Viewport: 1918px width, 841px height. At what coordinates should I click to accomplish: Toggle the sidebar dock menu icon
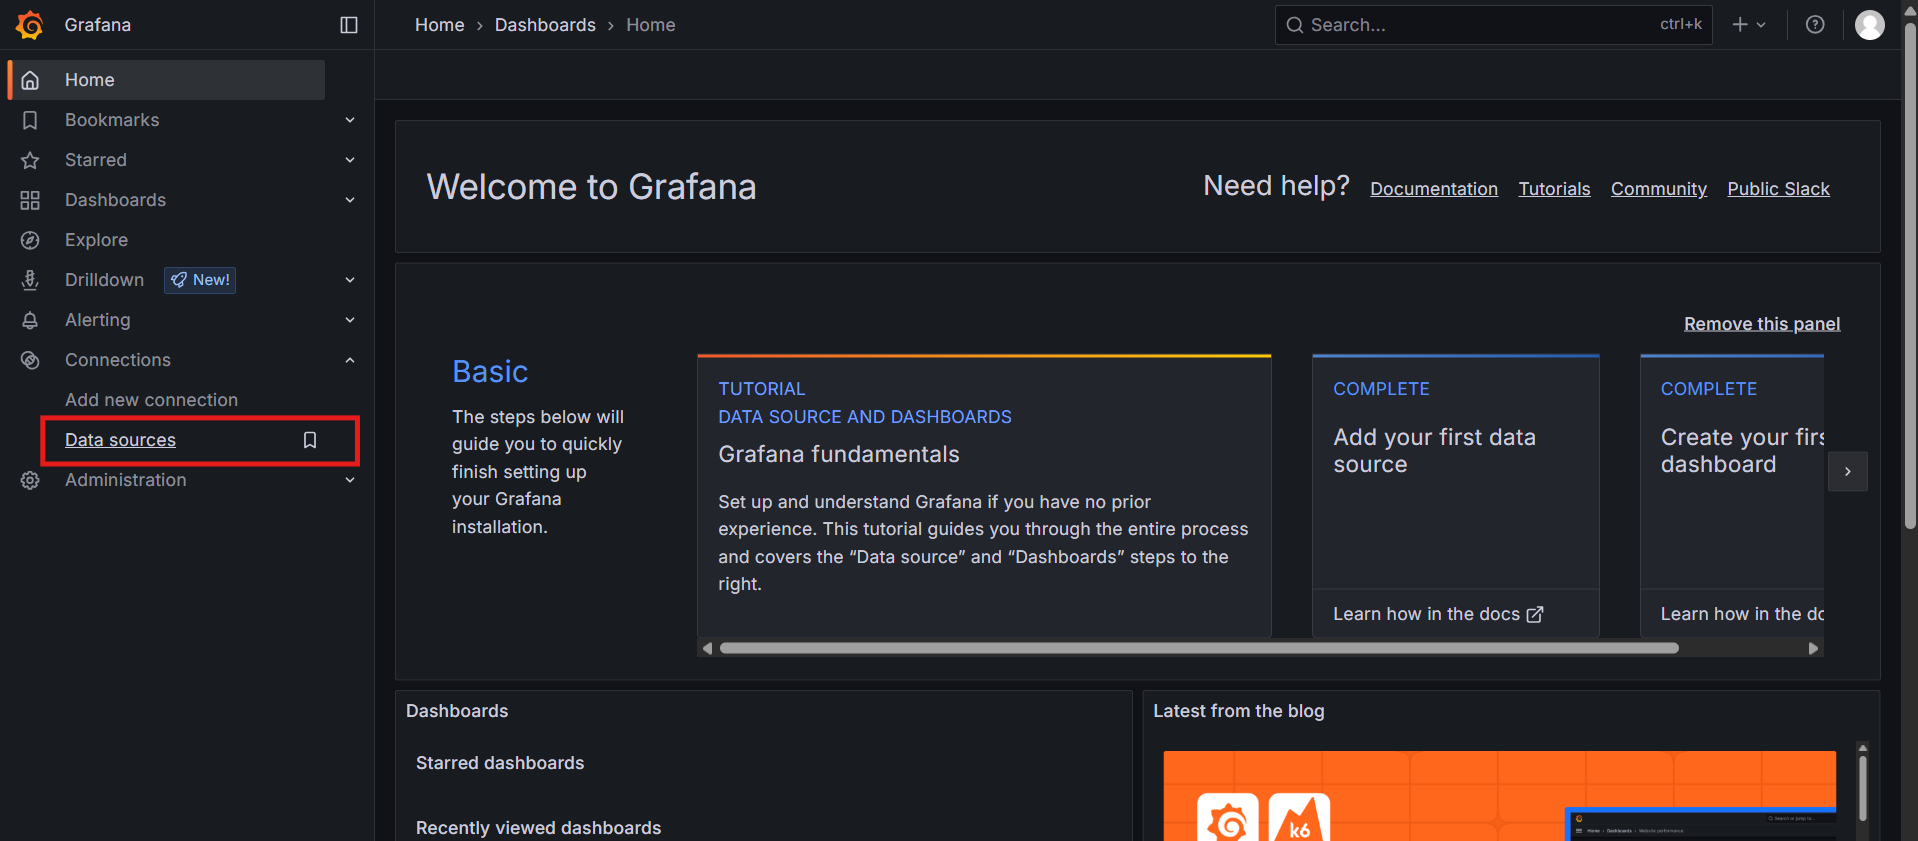tap(349, 25)
